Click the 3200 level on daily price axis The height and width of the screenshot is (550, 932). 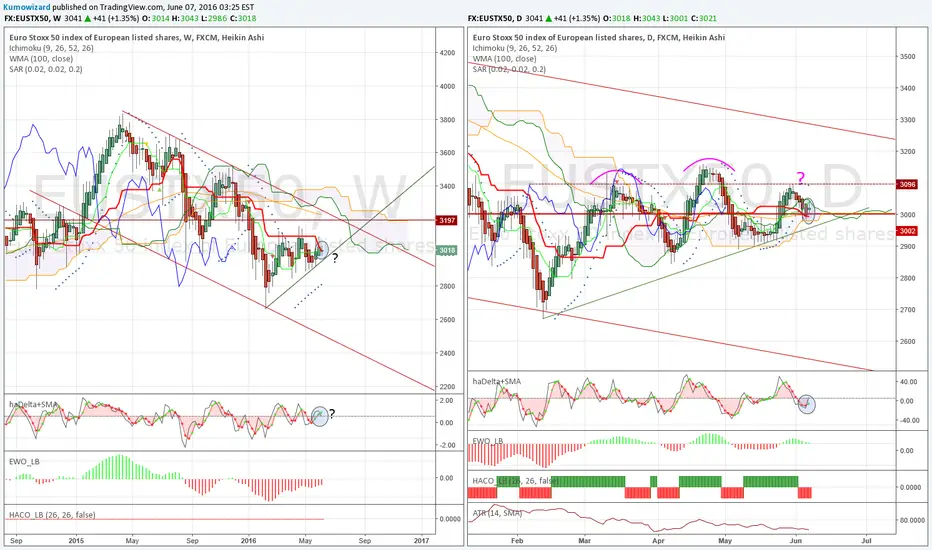tap(907, 152)
